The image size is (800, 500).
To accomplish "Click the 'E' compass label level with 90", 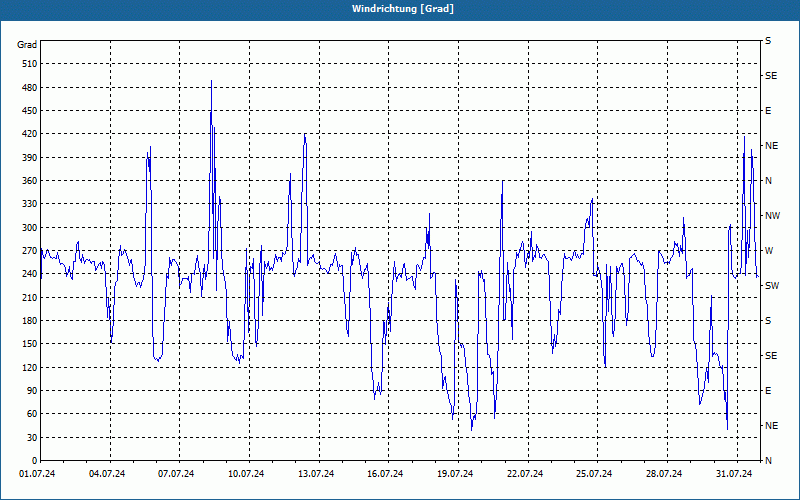I will pyautogui.click(x=768, y=391).
